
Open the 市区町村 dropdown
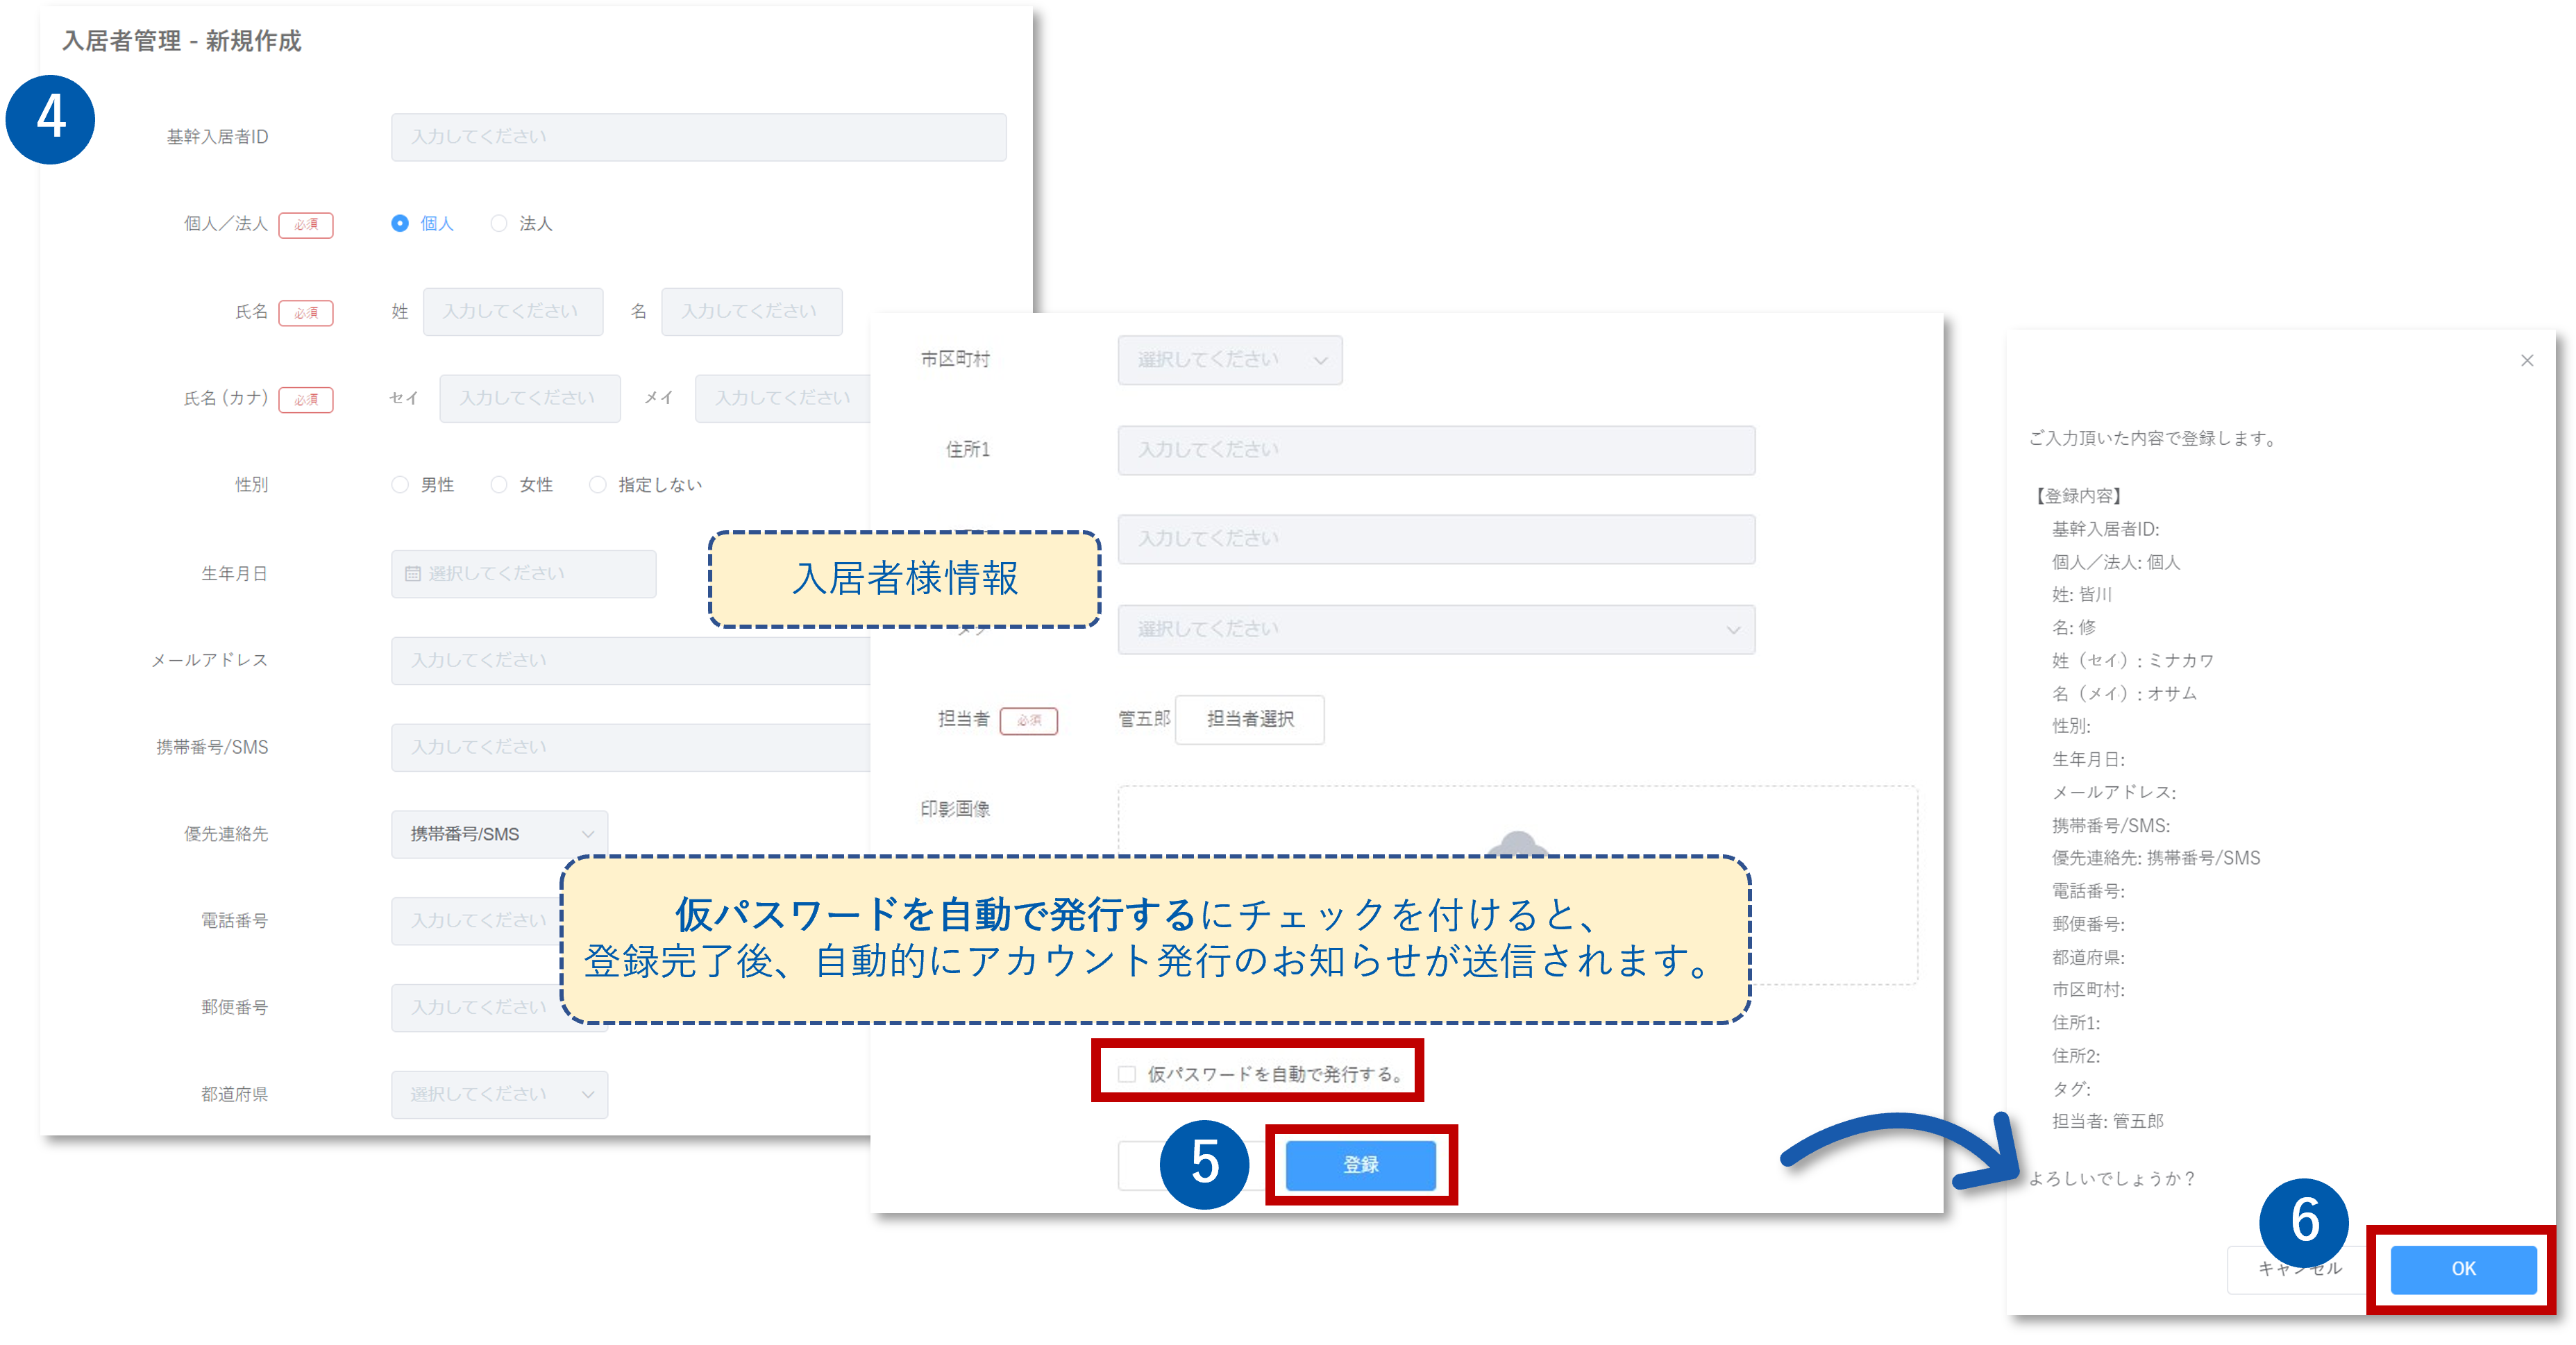(1229, 359)
